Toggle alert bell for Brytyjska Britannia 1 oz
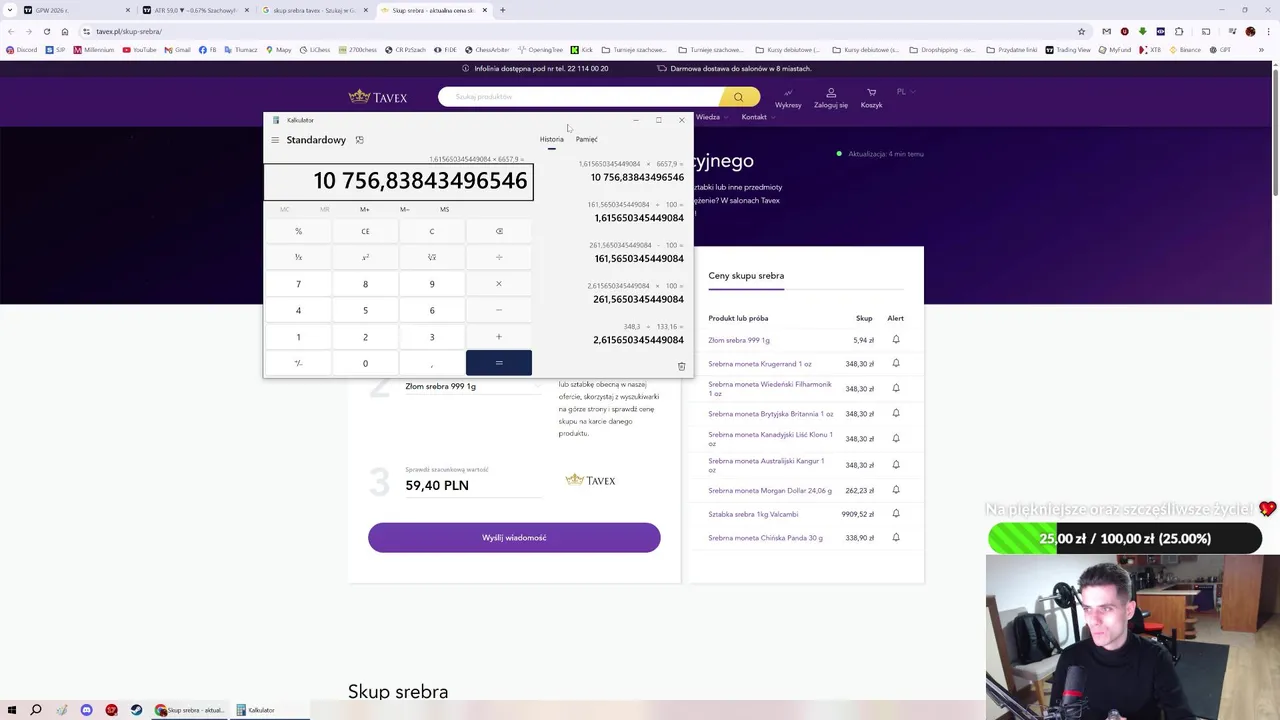The height and width of the screenshot is (720, 1280). 896,413
